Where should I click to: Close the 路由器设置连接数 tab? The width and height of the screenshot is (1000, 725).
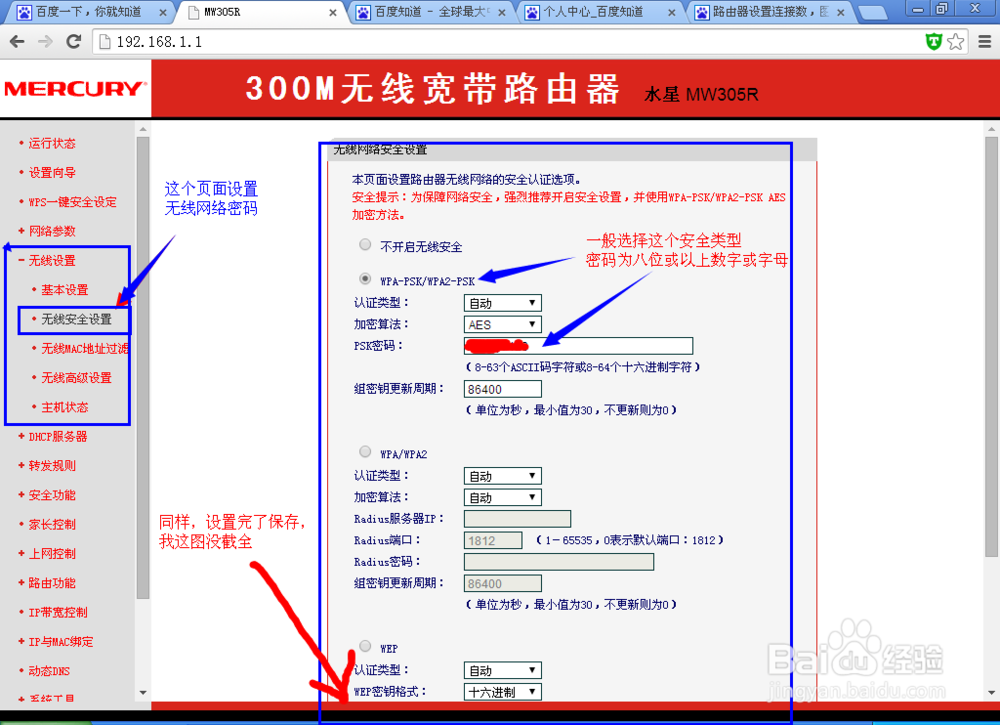point(841,12)
